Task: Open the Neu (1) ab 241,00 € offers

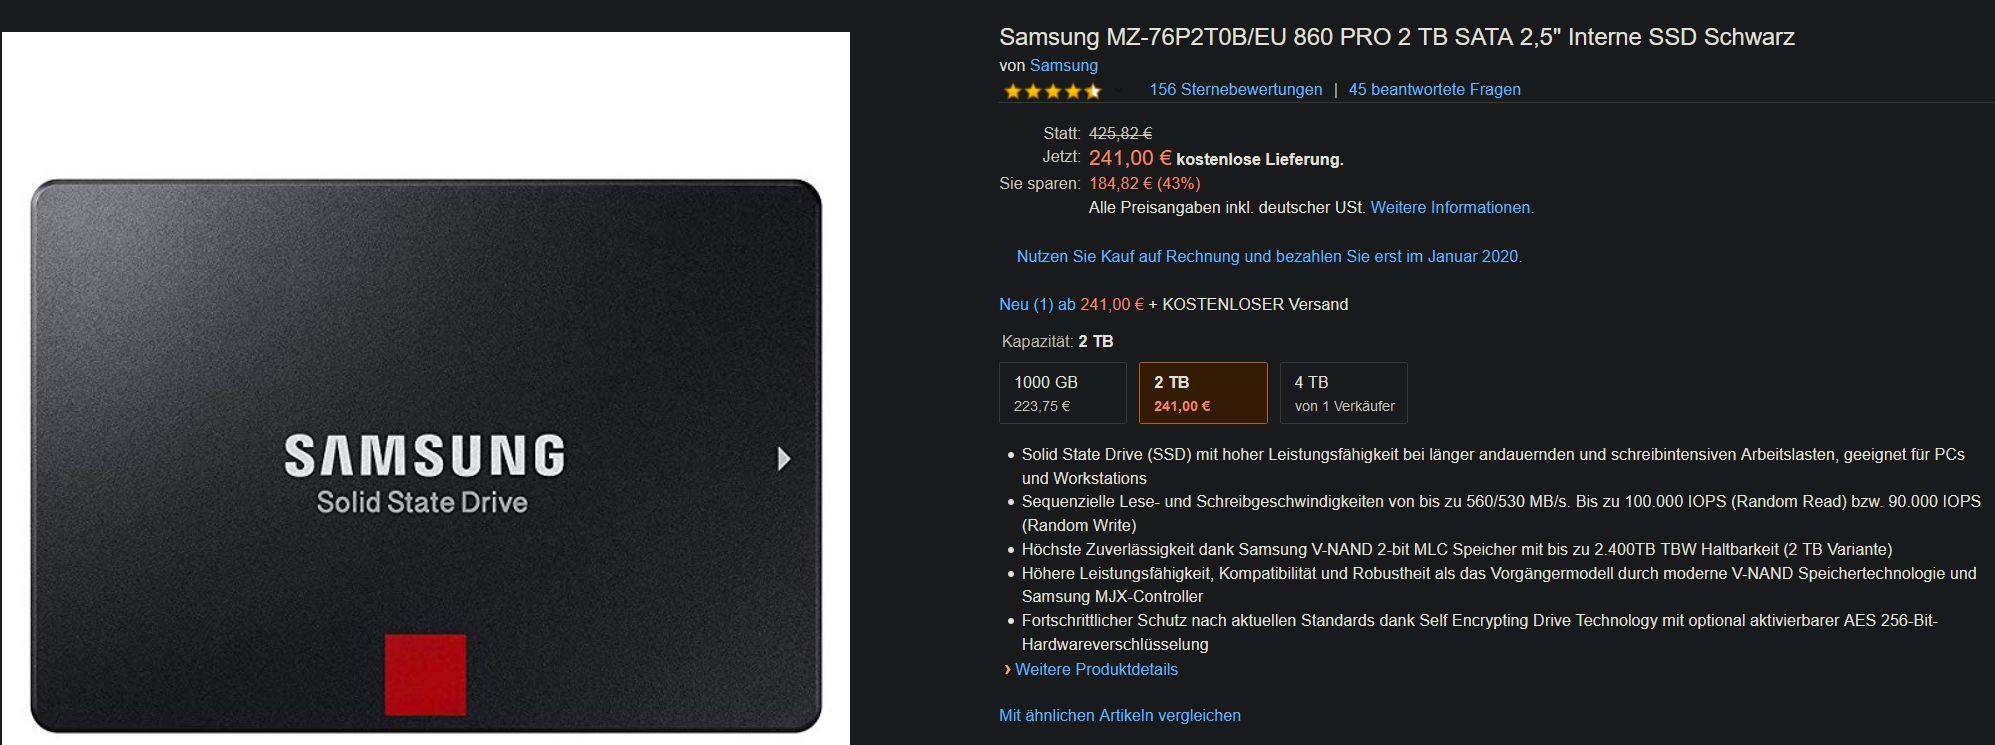Action: click(x=1071, y=304)
